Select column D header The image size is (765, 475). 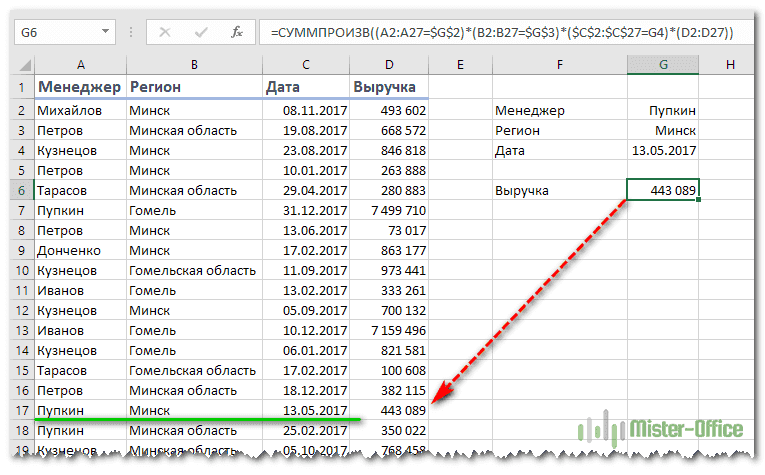pos(391,65)
